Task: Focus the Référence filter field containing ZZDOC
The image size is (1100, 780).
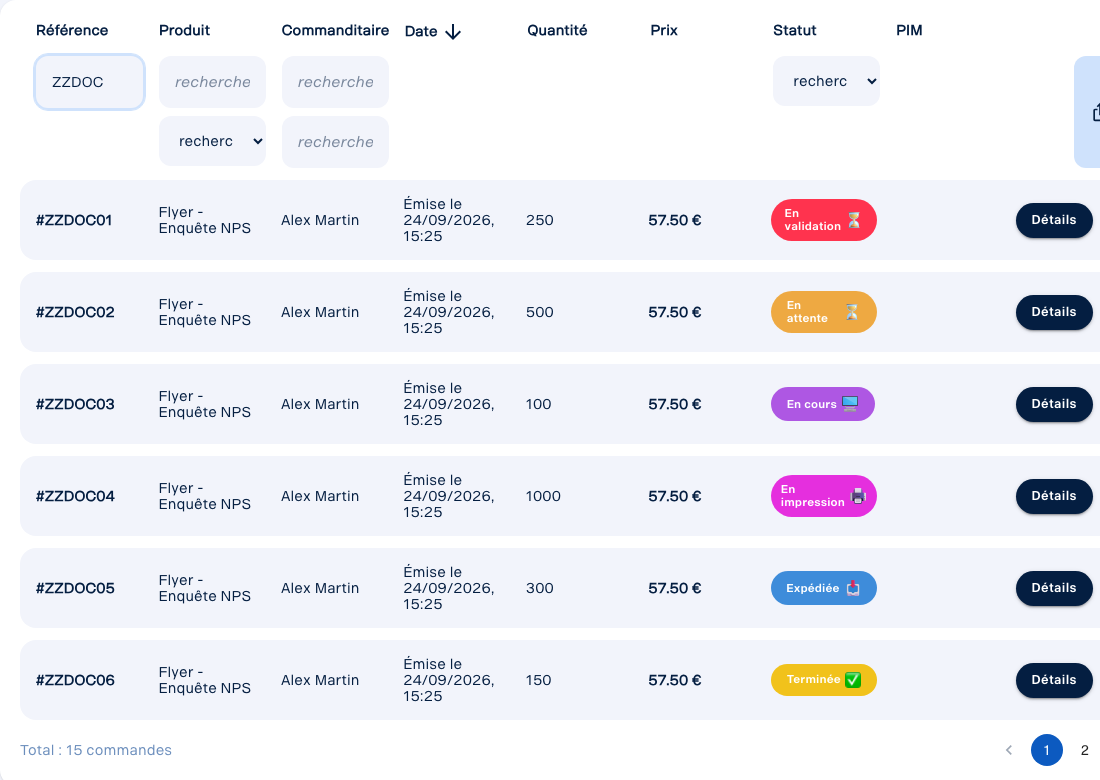Action: click(89, 82)
